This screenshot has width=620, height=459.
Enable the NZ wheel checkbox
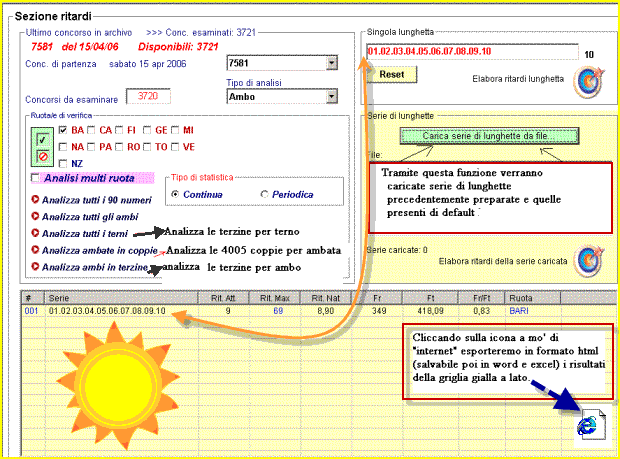pyautogui.click(x=62, y=163)
